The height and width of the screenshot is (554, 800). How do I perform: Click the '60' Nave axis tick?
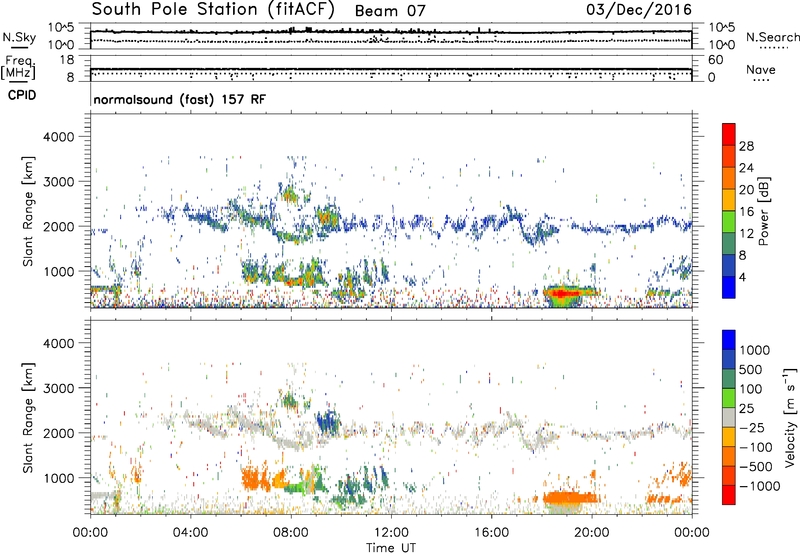[x=716, y=60]
